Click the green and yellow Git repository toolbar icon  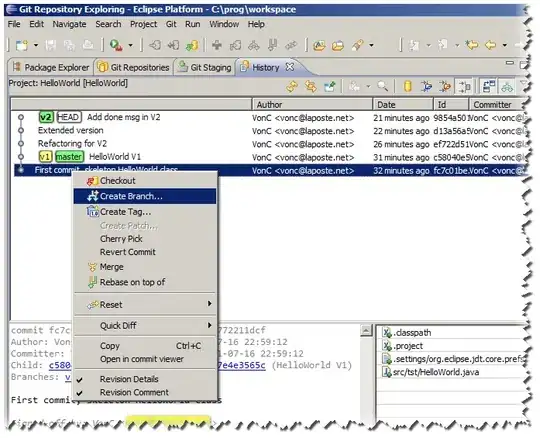click(191, 45)
